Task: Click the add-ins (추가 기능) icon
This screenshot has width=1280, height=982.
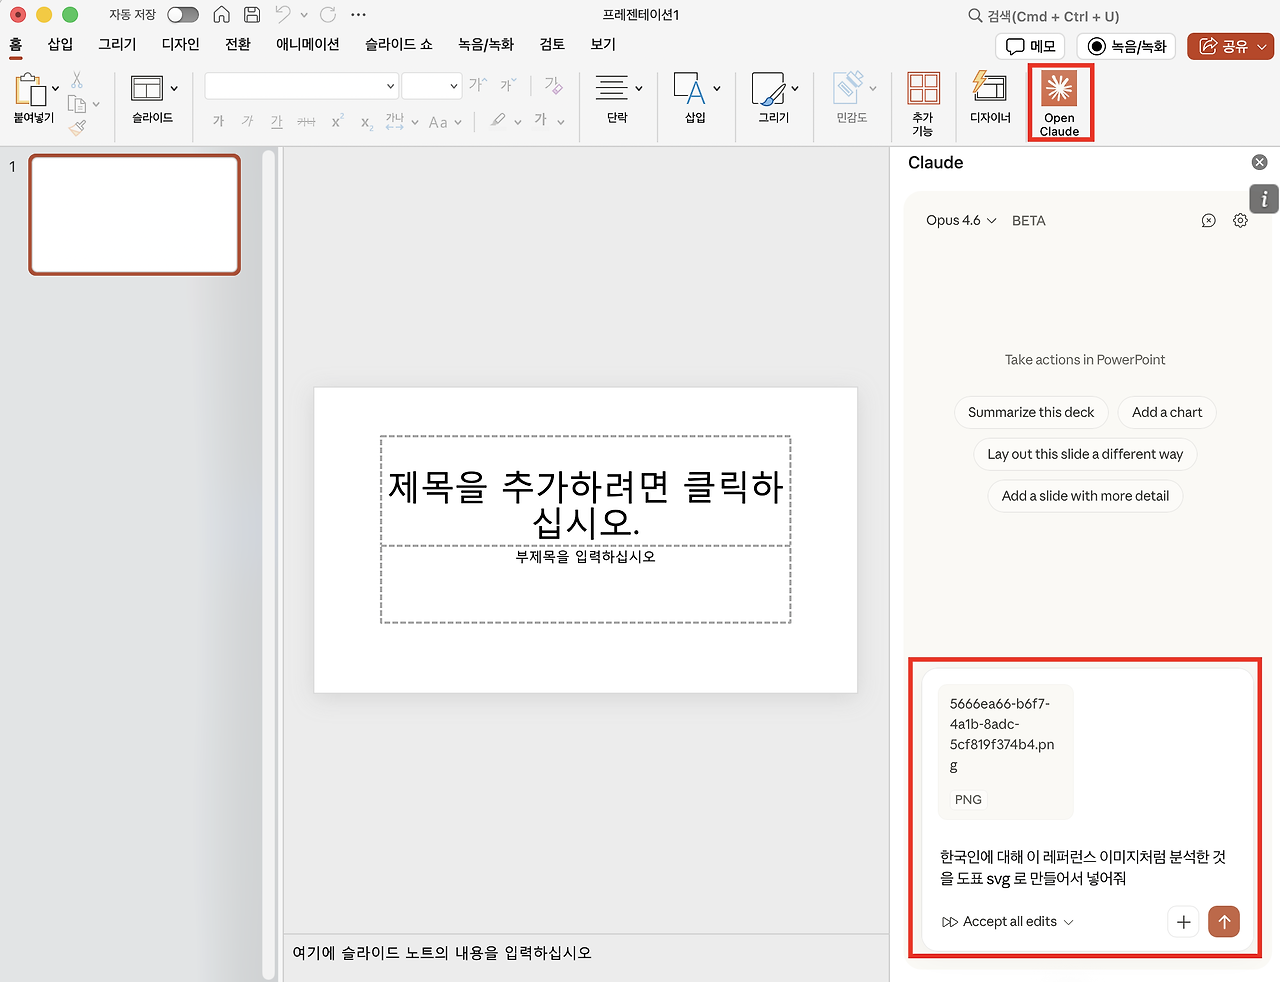Action: (923, 88)
